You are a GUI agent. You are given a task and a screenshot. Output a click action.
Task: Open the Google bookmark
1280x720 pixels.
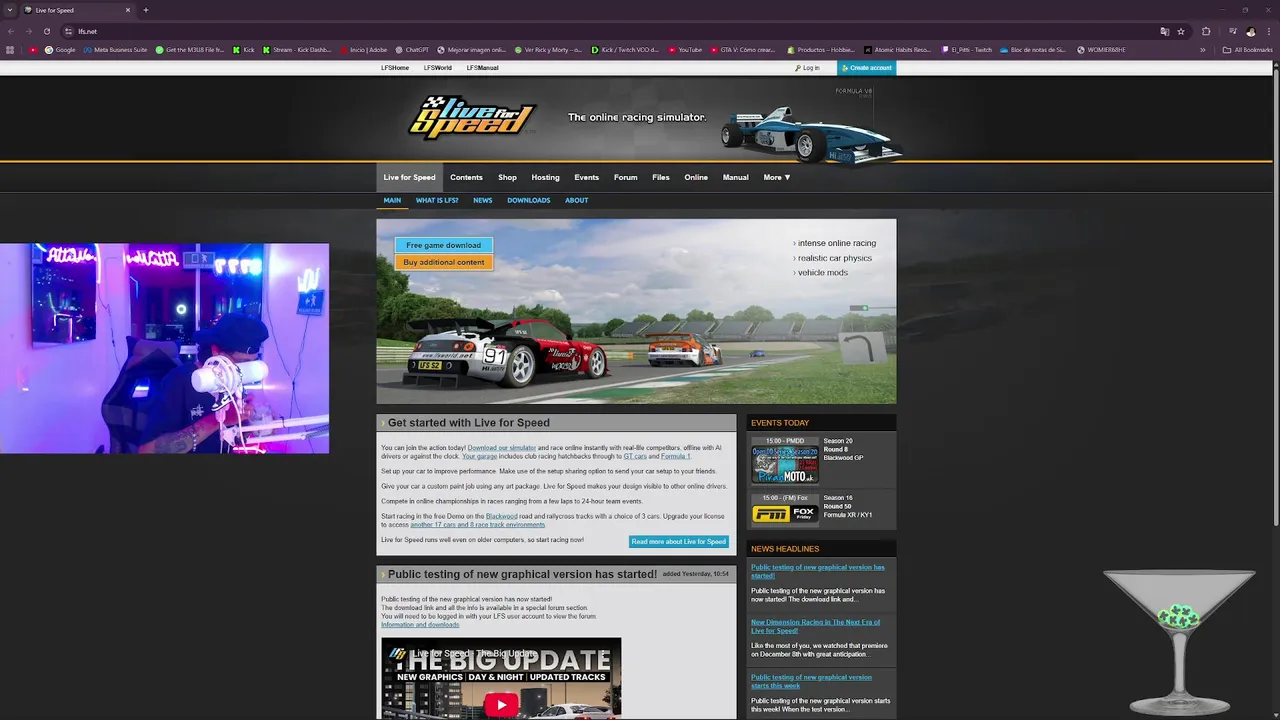coord(60,49)
